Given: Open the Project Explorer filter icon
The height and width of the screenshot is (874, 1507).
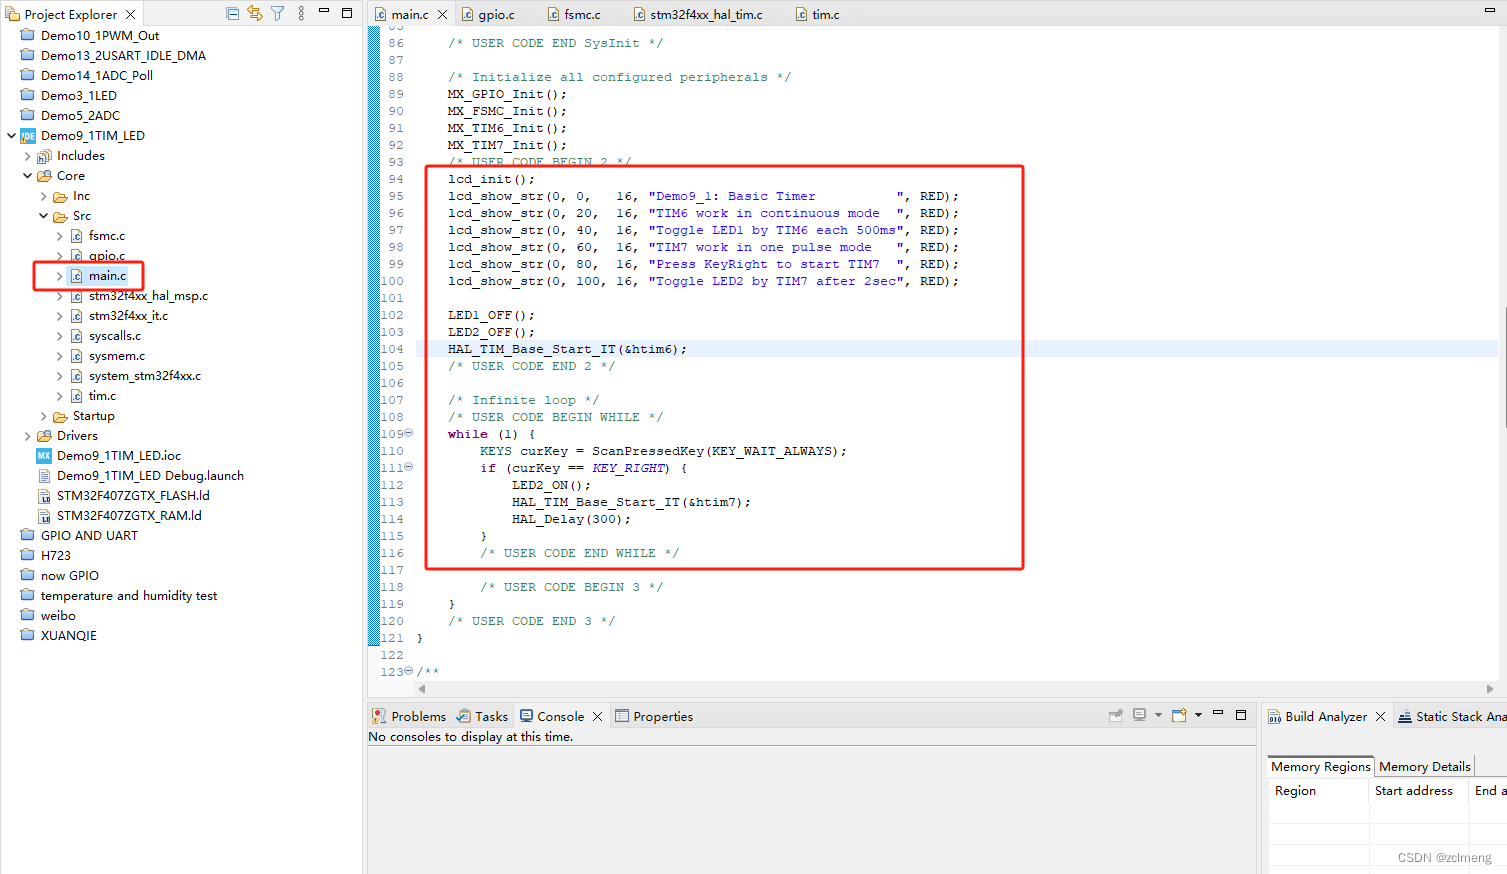Looking at the screenshot, I should click(278, 13).
